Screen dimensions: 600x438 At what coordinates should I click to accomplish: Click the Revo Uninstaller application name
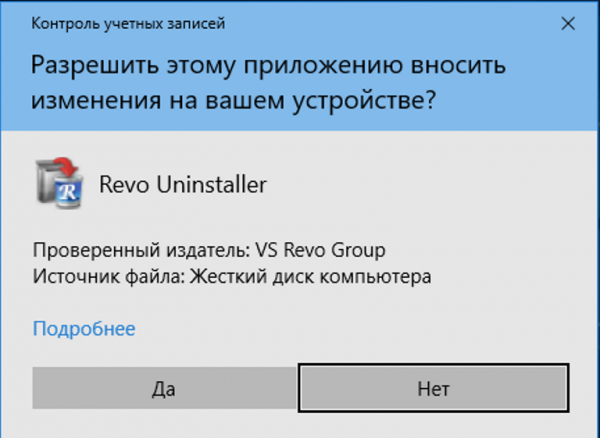point(183,185)
